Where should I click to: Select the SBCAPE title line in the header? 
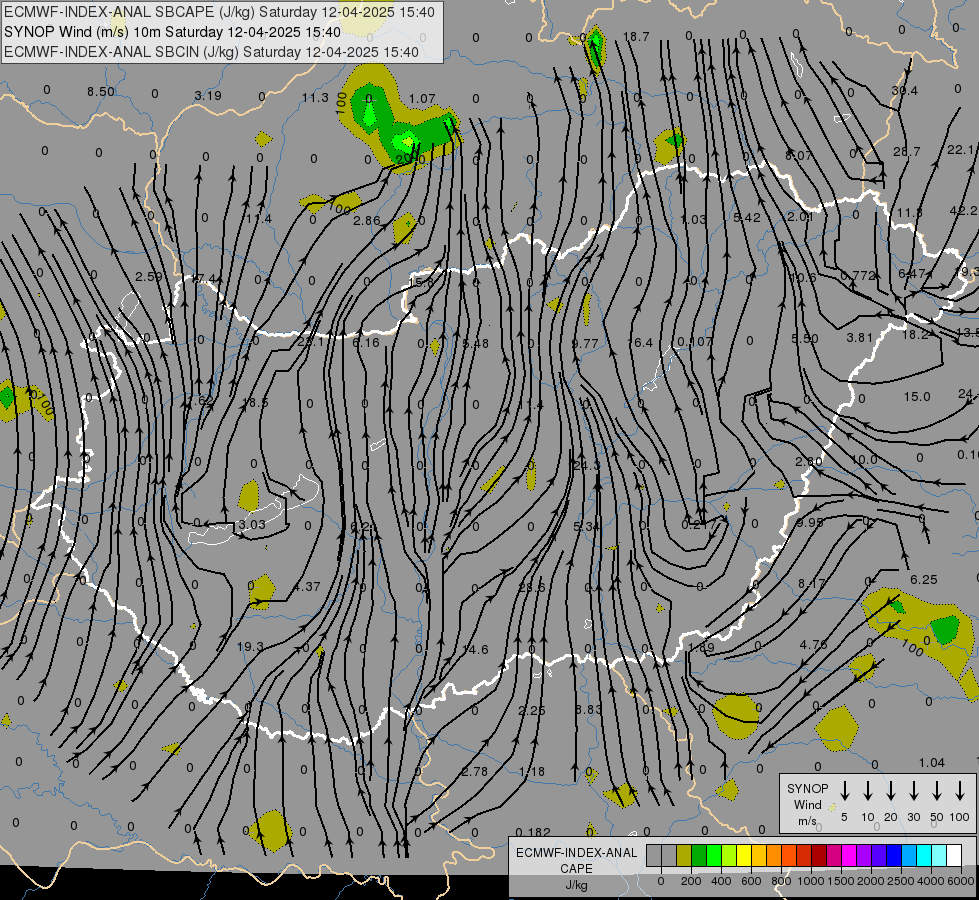click(219, 12)
